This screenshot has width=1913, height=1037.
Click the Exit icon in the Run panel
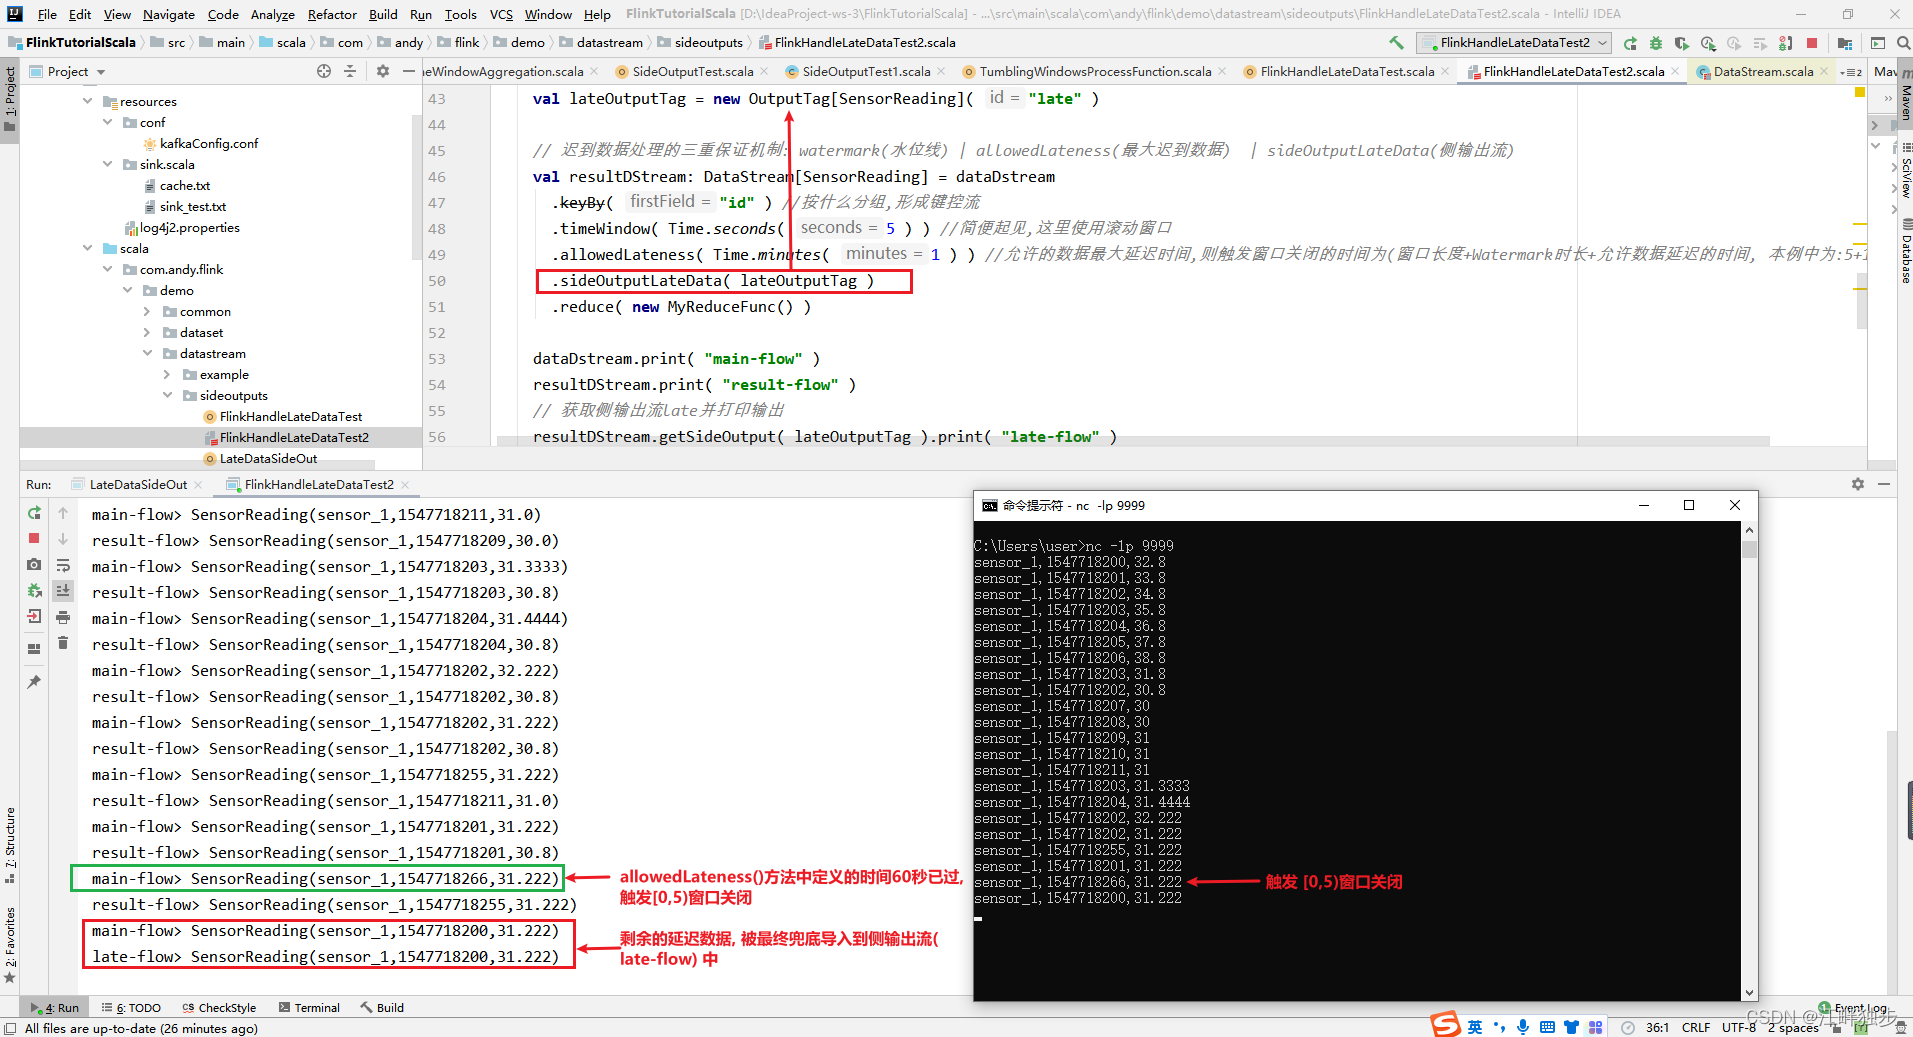click(34, 616)
